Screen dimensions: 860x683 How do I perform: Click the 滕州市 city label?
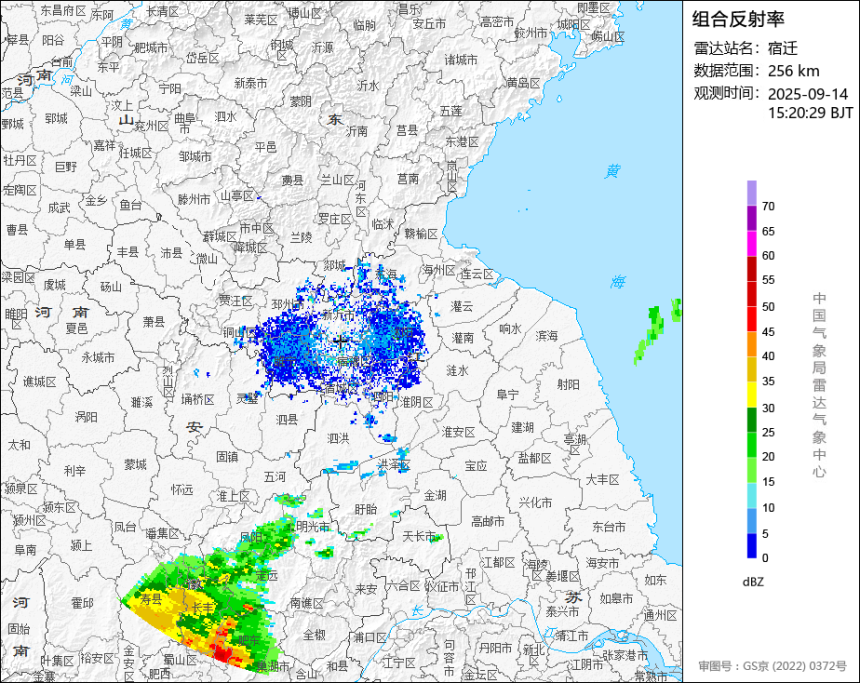tap(194, 200)
